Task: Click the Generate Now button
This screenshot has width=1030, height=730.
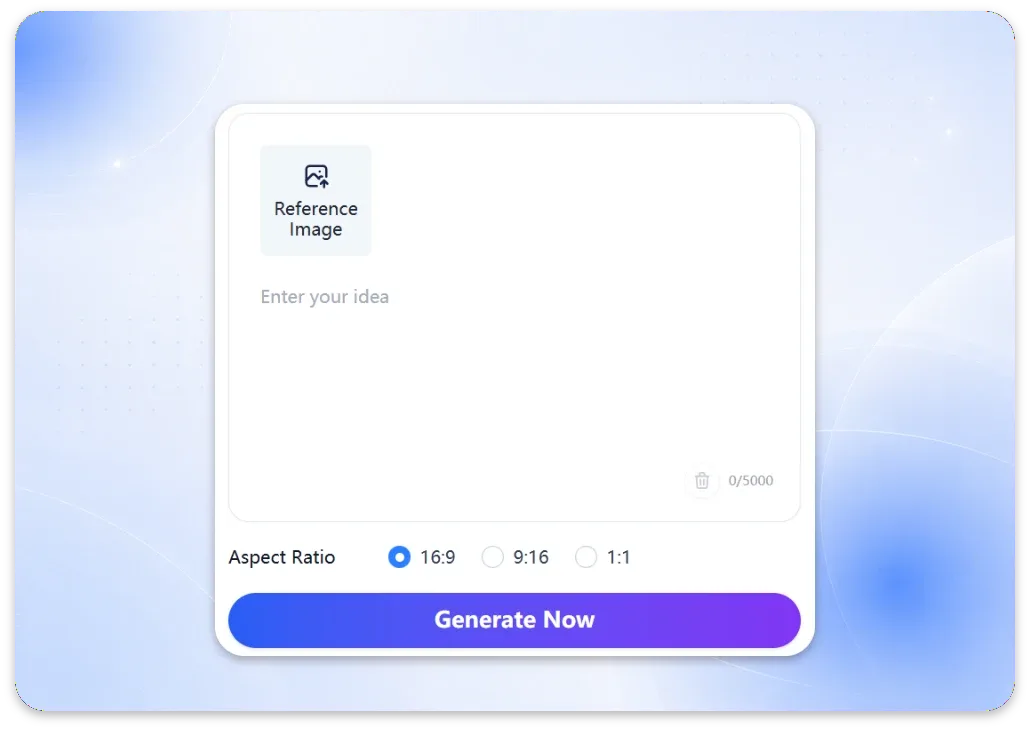Action: point(514,620)
